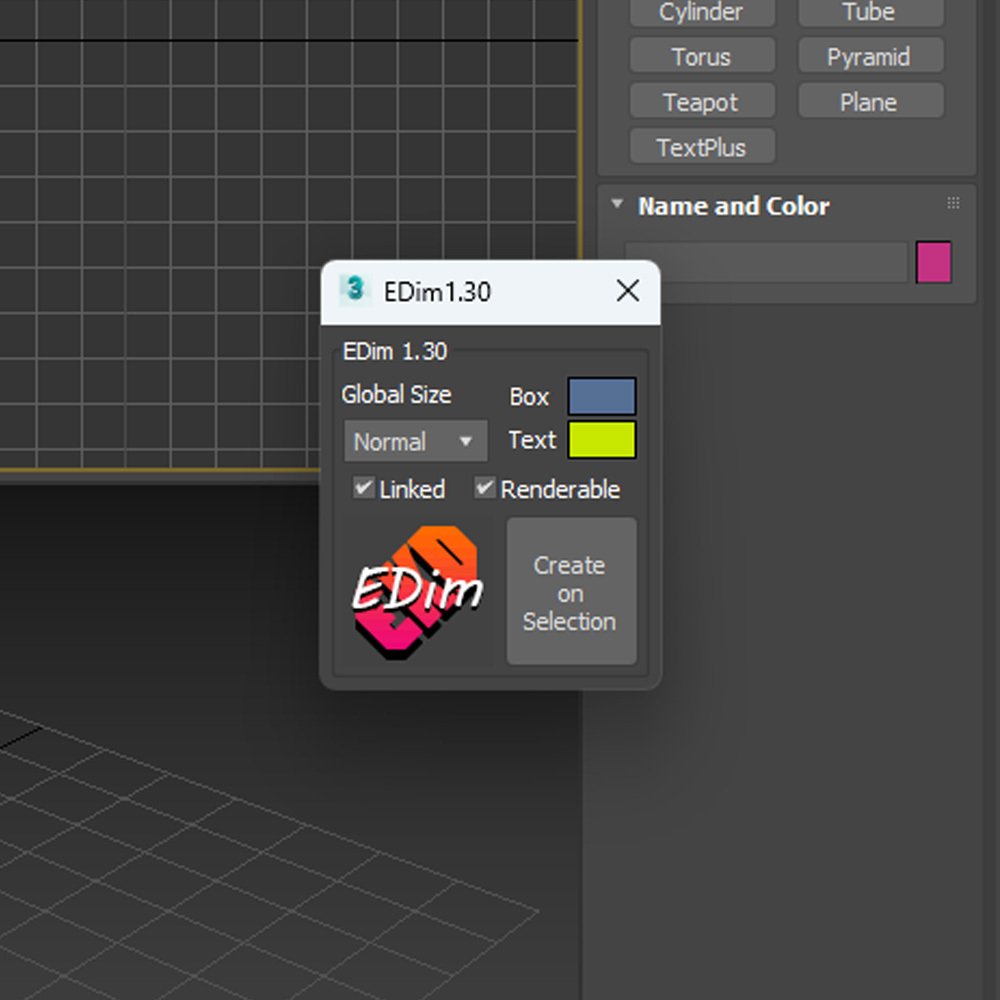Uncheck the Renderable checkbox
The height and width of the screenshot is (1000, 1000).
click(x=484, y=488)
